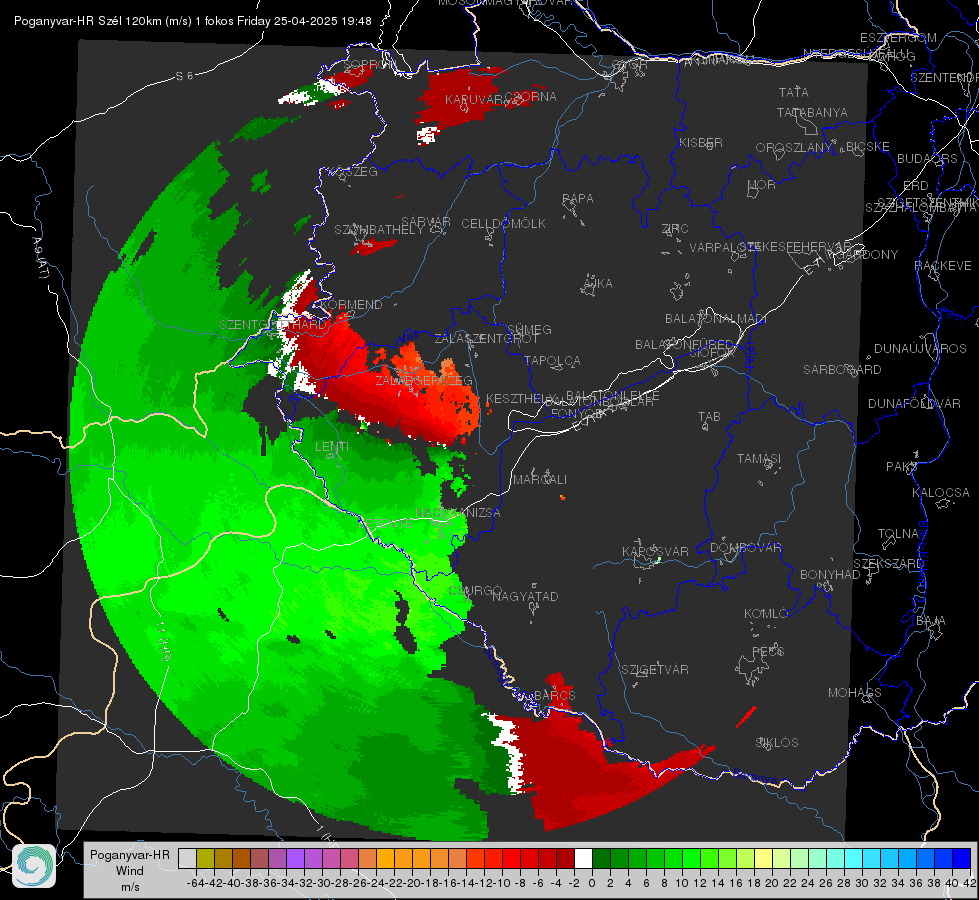The image size is (979, 900).
Task: Click the PÉCS city label
Action: click(767, 651)
